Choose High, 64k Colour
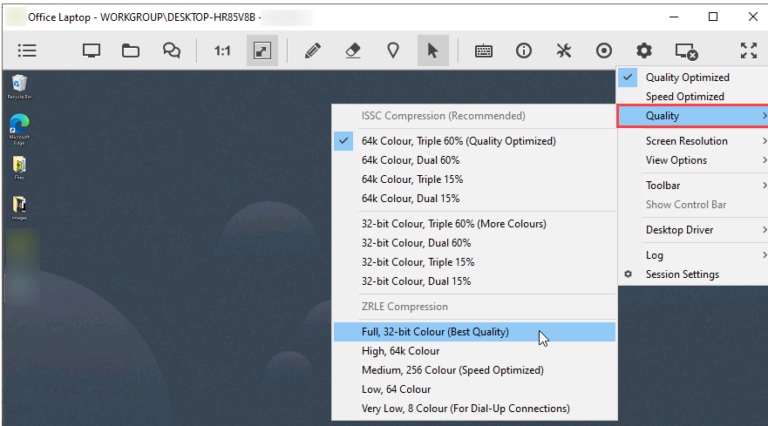The width and height of the screenshot is (768, 426). 474,351
